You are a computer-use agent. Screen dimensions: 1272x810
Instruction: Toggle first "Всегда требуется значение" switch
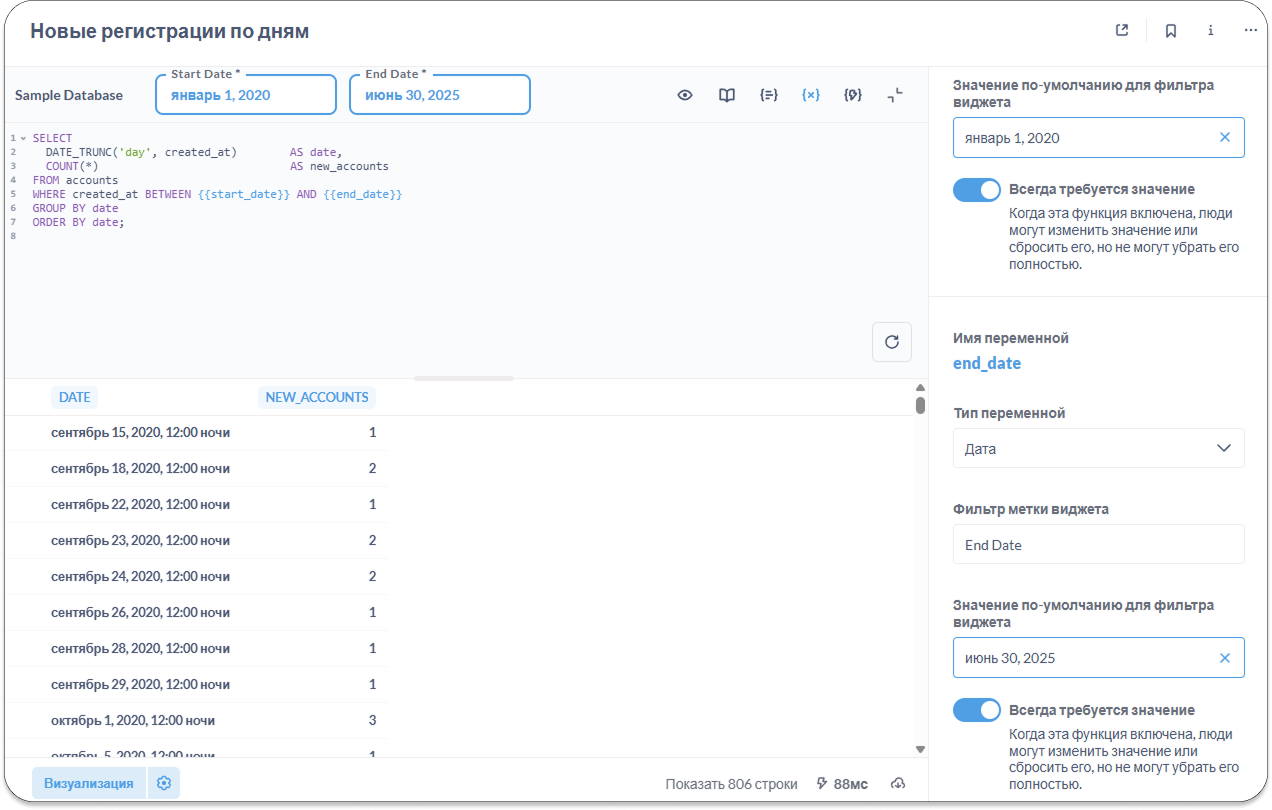(976, 190)
